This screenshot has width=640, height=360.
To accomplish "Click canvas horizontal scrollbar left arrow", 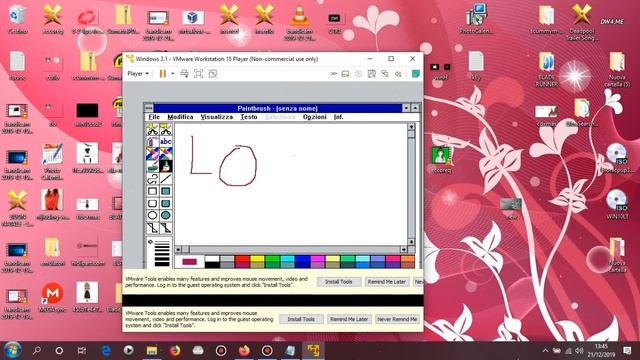I will 178,249.
